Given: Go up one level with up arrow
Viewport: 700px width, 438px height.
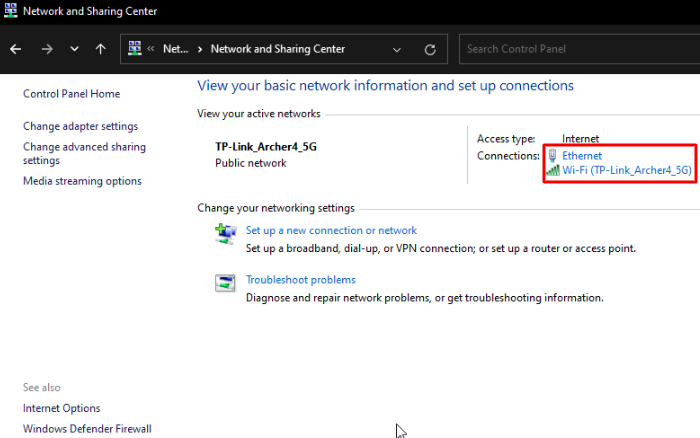Looking at the screenshot, I should (100, 49).
